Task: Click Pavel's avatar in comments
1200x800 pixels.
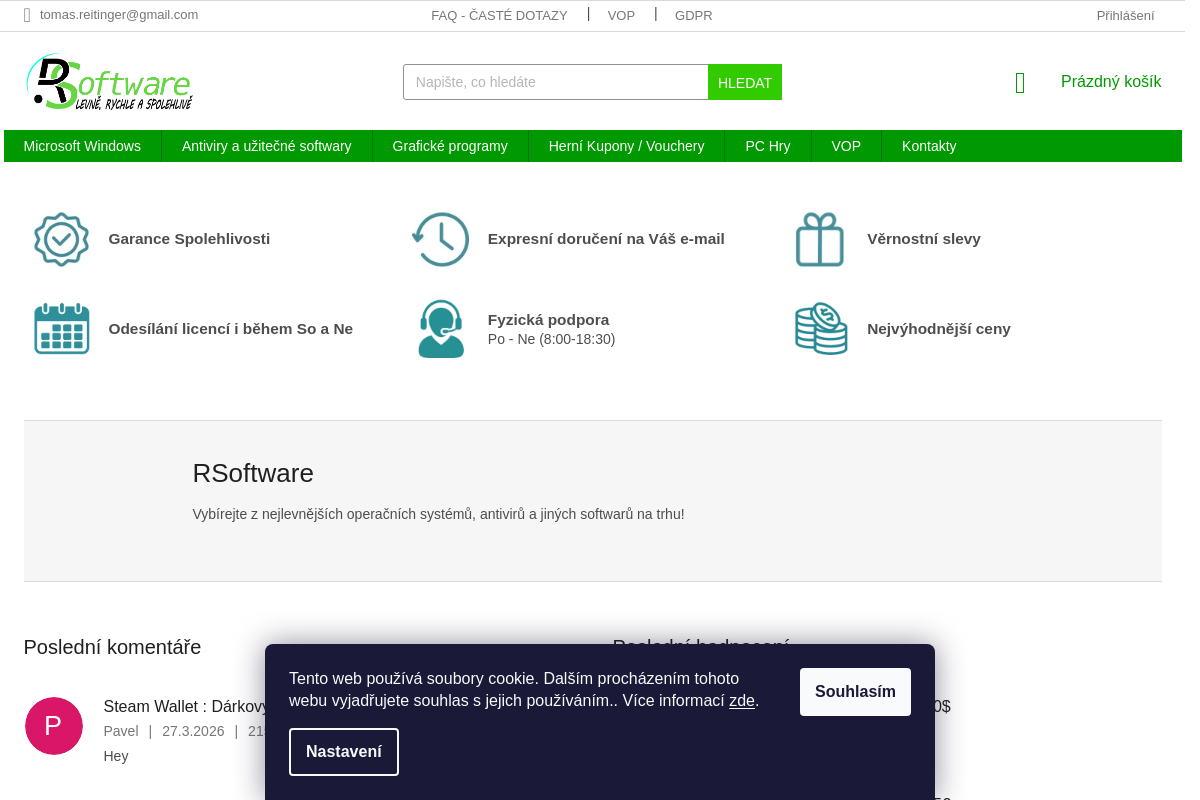Action: [54, 726]
